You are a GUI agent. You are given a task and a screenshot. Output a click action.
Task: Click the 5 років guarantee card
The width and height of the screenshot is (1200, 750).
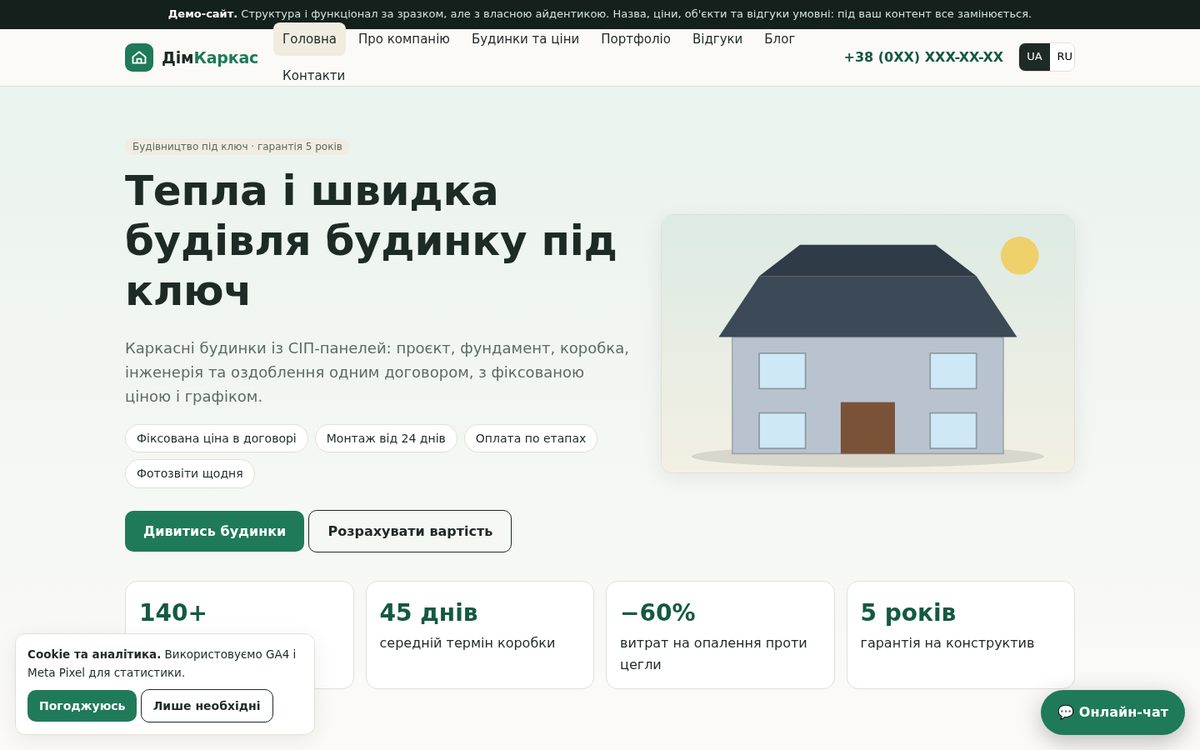click(961, 635)
